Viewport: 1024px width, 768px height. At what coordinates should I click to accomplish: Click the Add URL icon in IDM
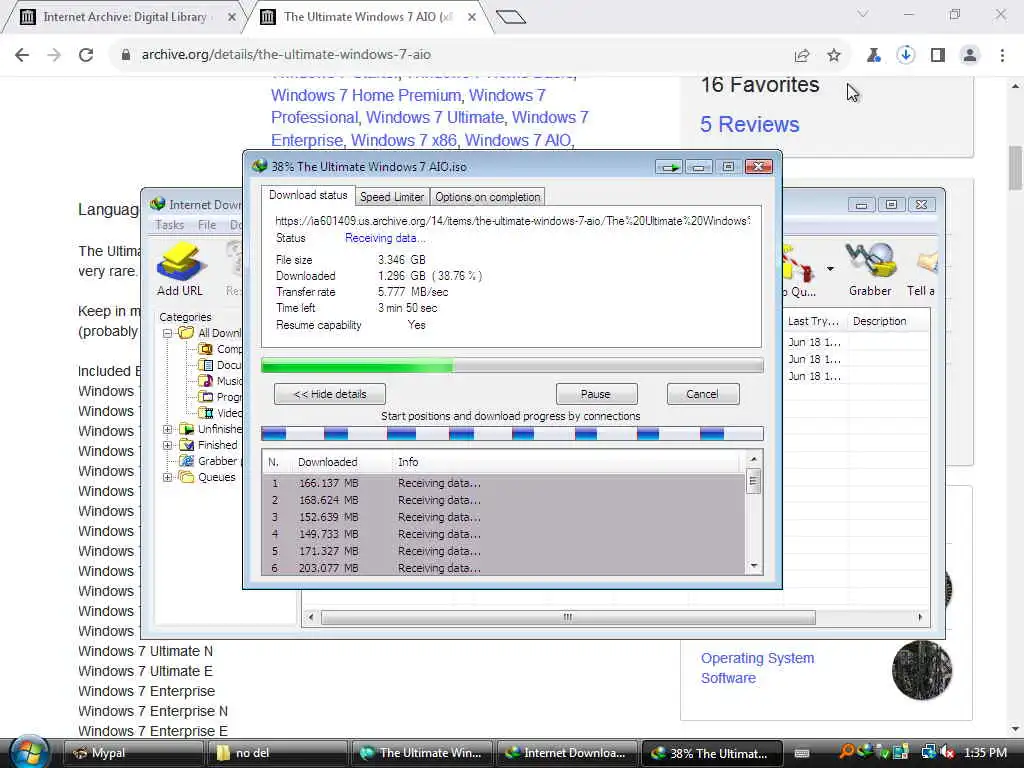click(x=180, y=268)
